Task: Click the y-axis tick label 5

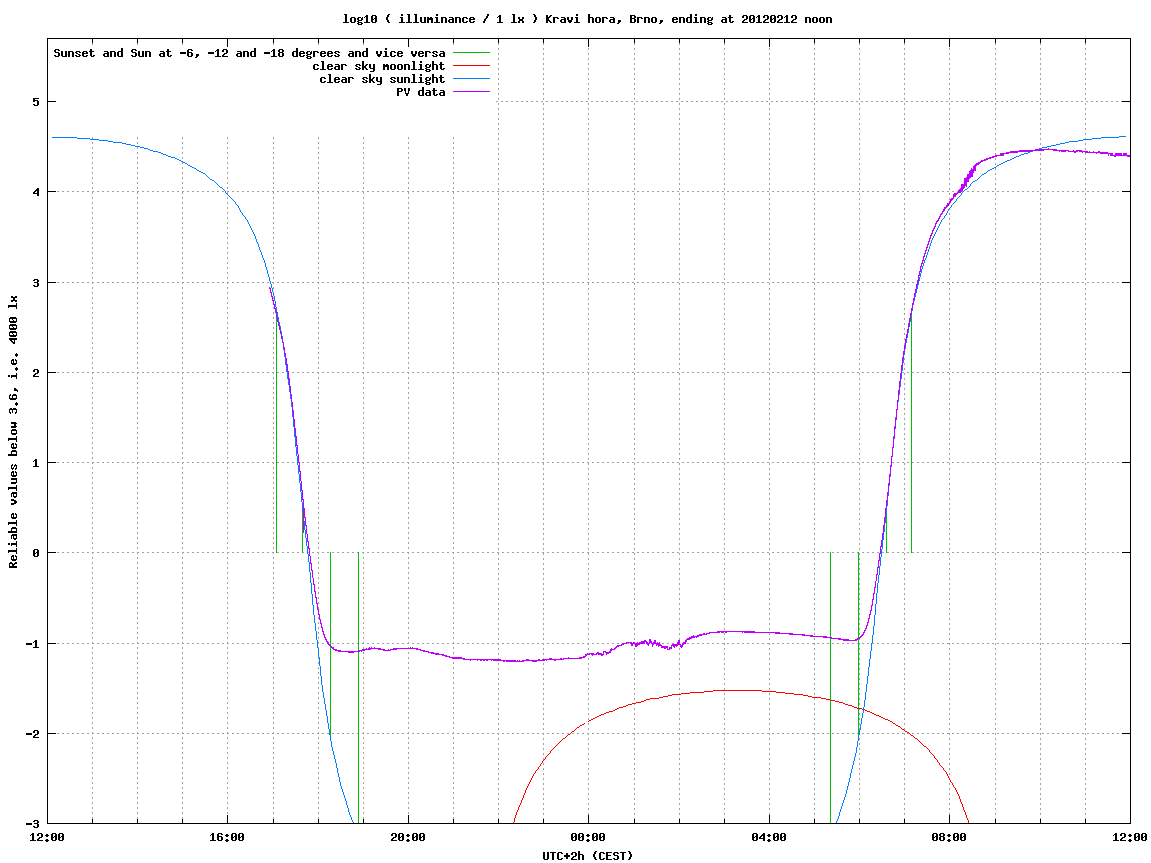Action: 35,102
